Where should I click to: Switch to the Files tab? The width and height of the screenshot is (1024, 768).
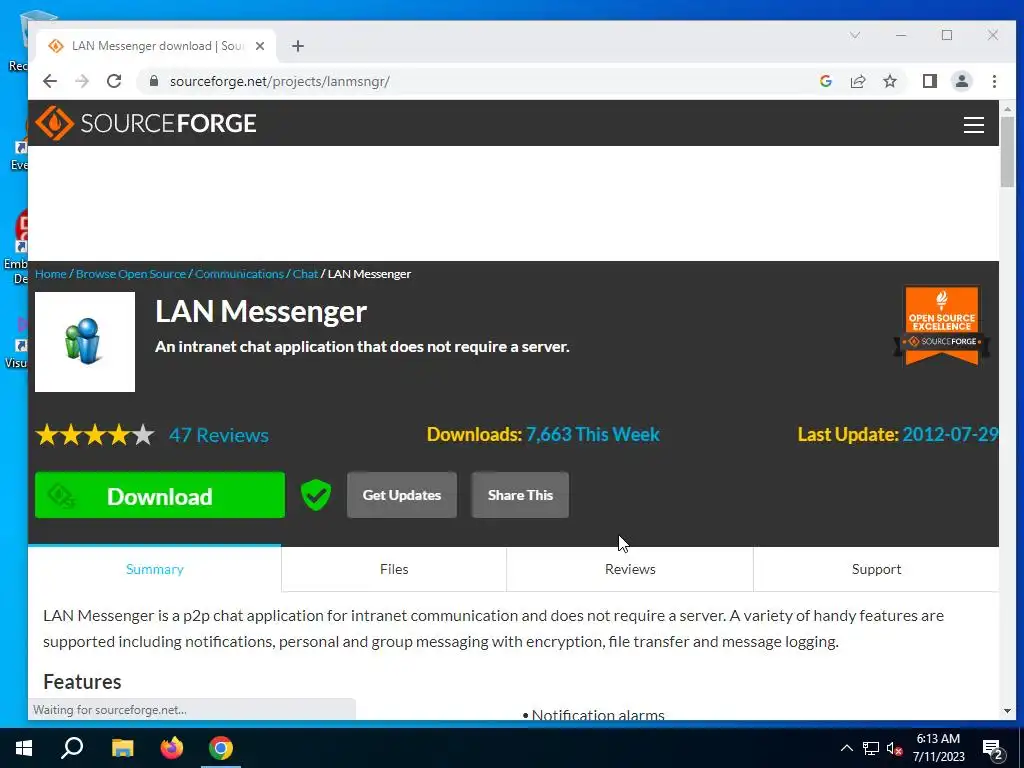click(x=394, y=569)
